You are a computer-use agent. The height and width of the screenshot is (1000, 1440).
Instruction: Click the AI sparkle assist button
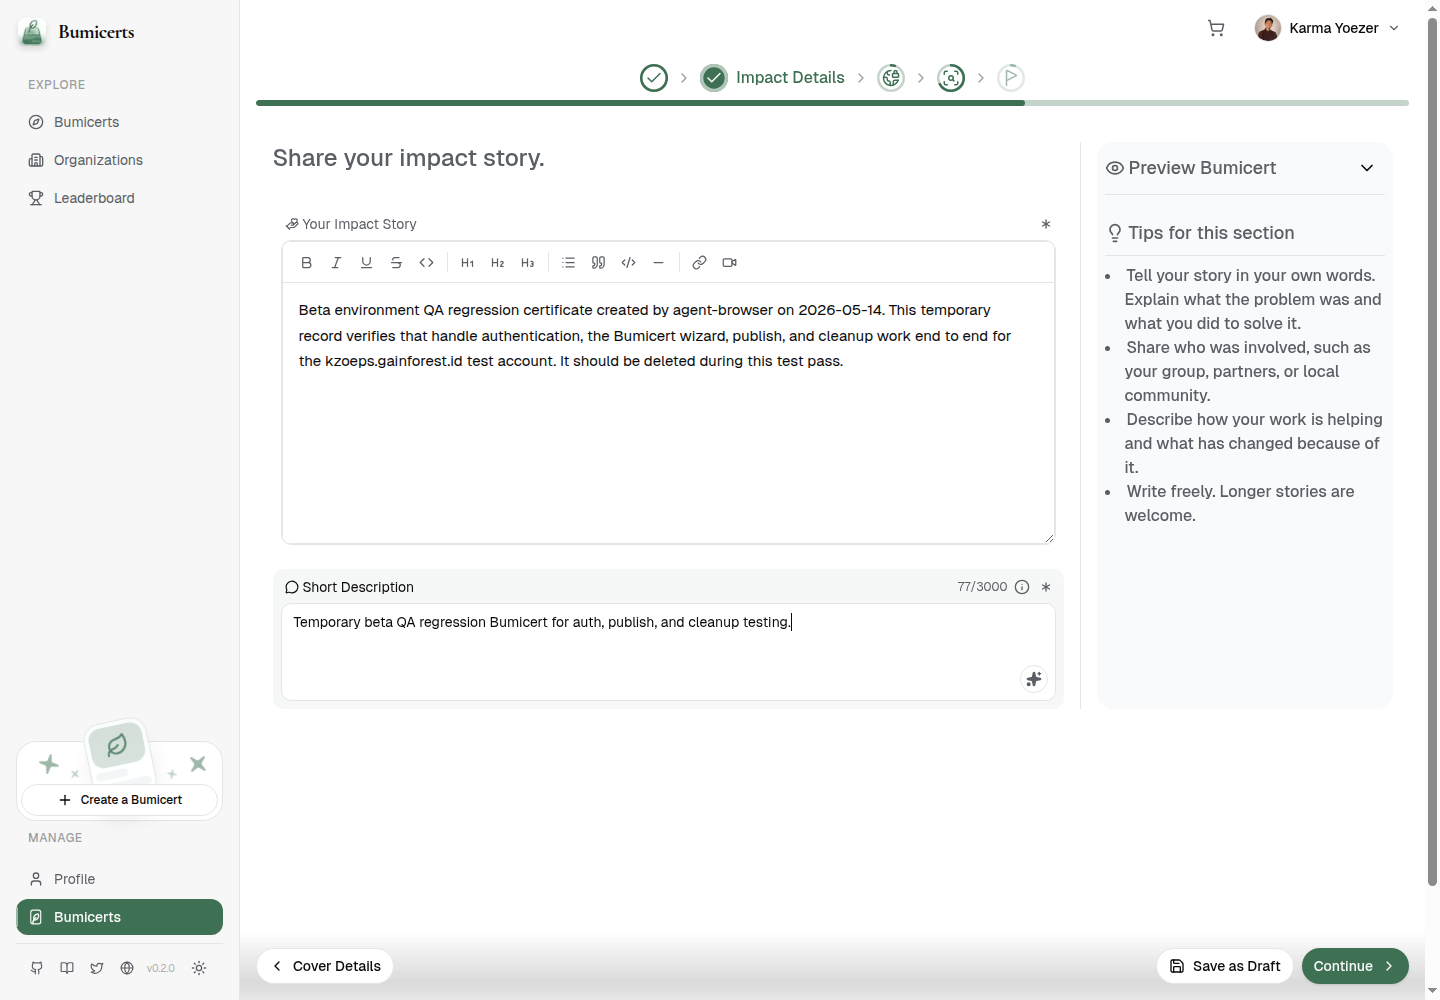click(x=1034, y=679)
